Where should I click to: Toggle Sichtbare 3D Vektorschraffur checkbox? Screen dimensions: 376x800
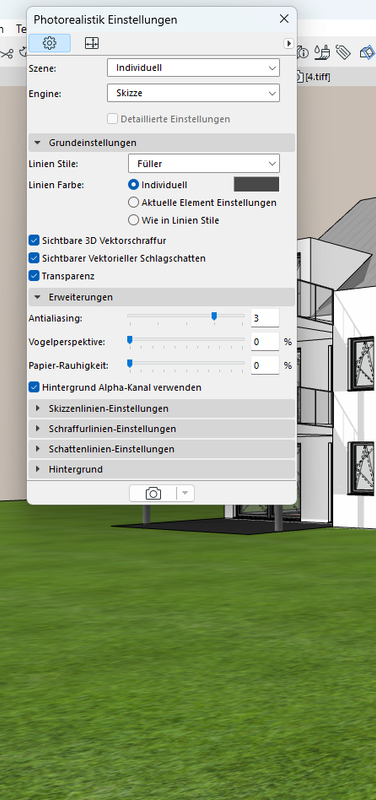point(34,240)
